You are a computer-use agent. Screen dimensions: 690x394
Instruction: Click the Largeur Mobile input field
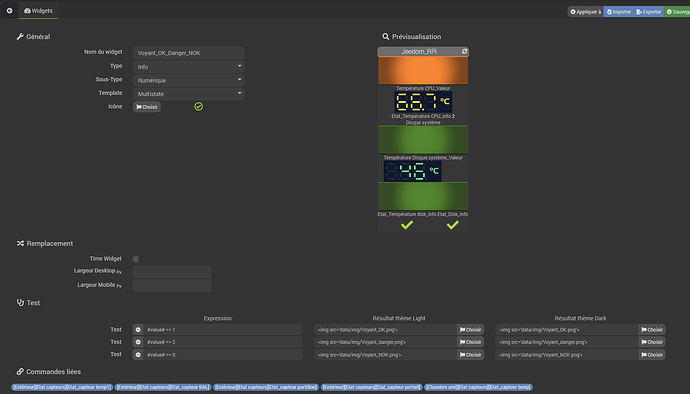tap(172, 286)
